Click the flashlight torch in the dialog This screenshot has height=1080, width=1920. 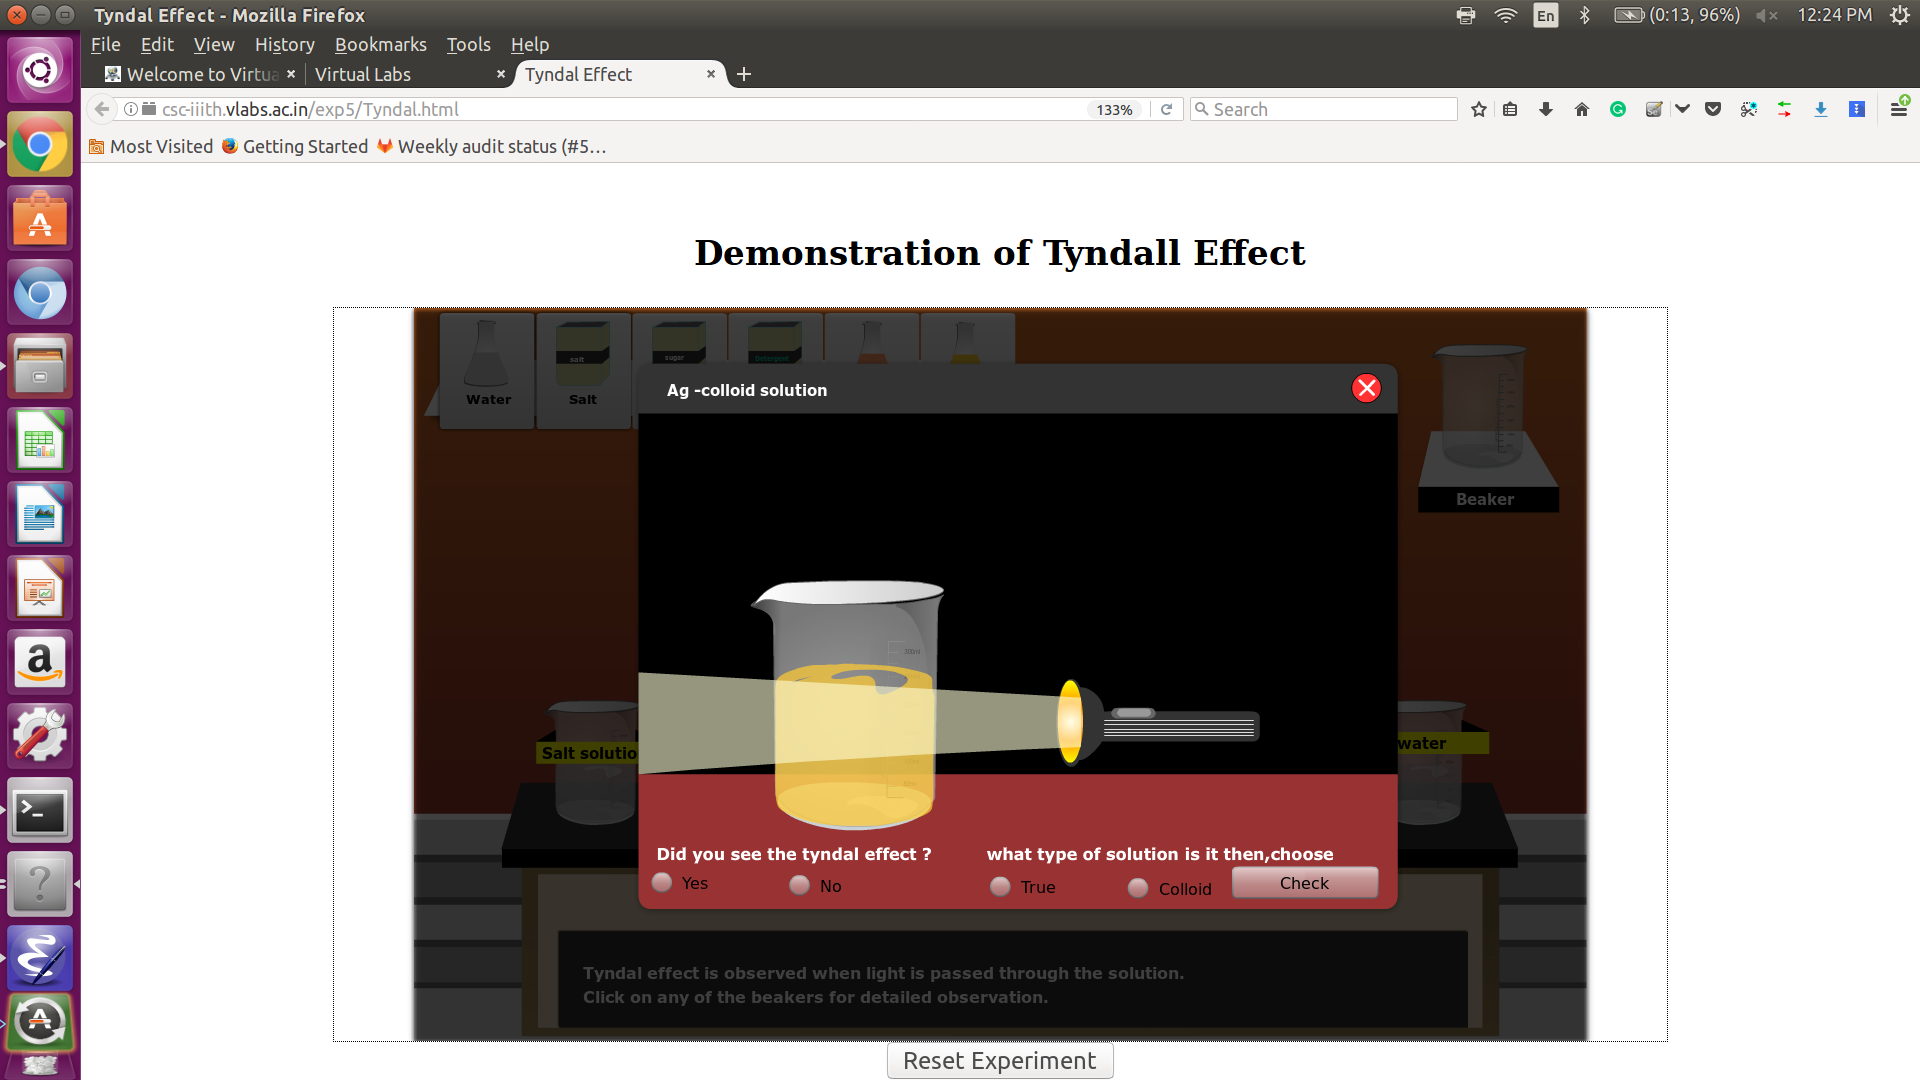click(x=1160, y=724)
